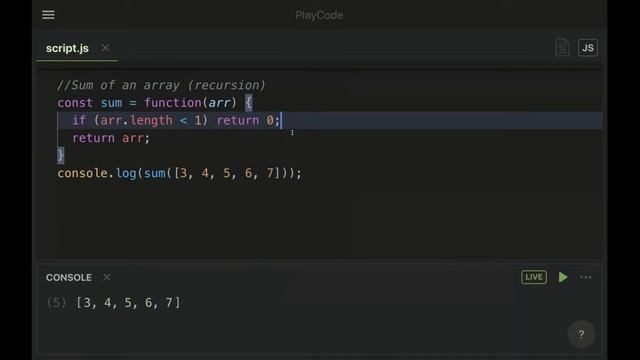Select the CONSOLE panel tab
Screen dimensions: 640x360
[69, 278]
